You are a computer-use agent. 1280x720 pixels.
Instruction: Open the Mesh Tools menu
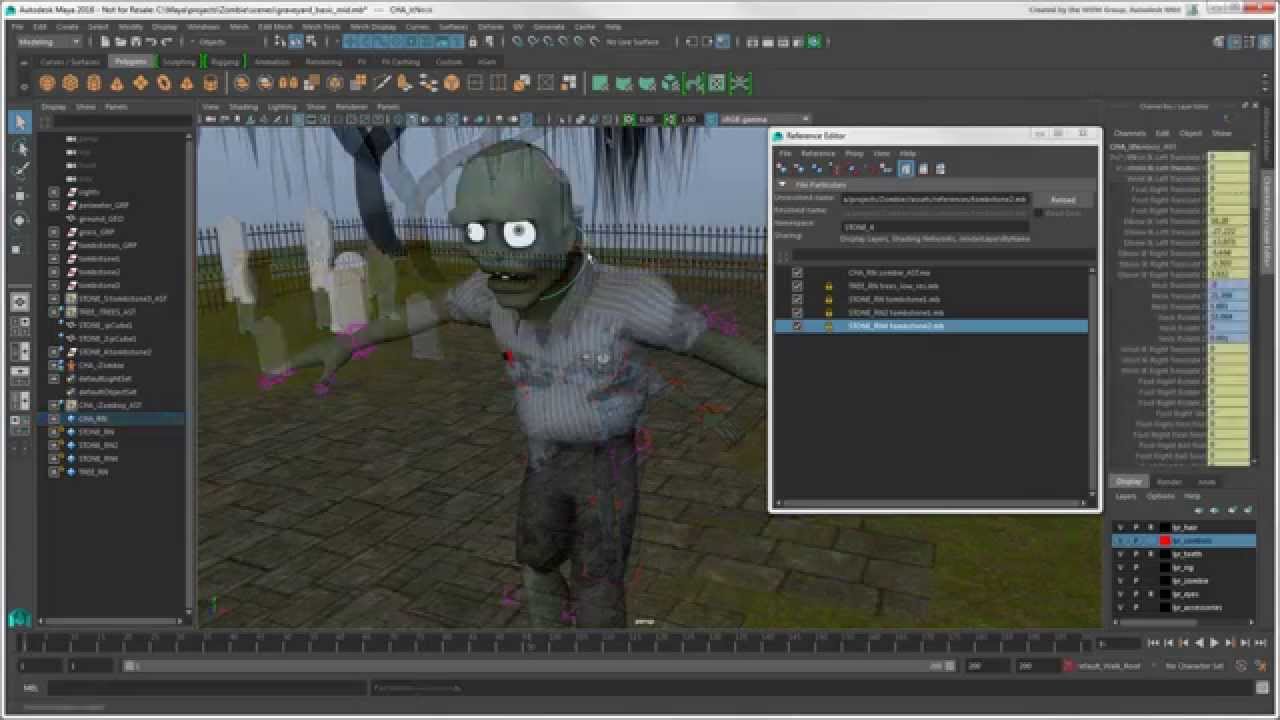point(320,27)
